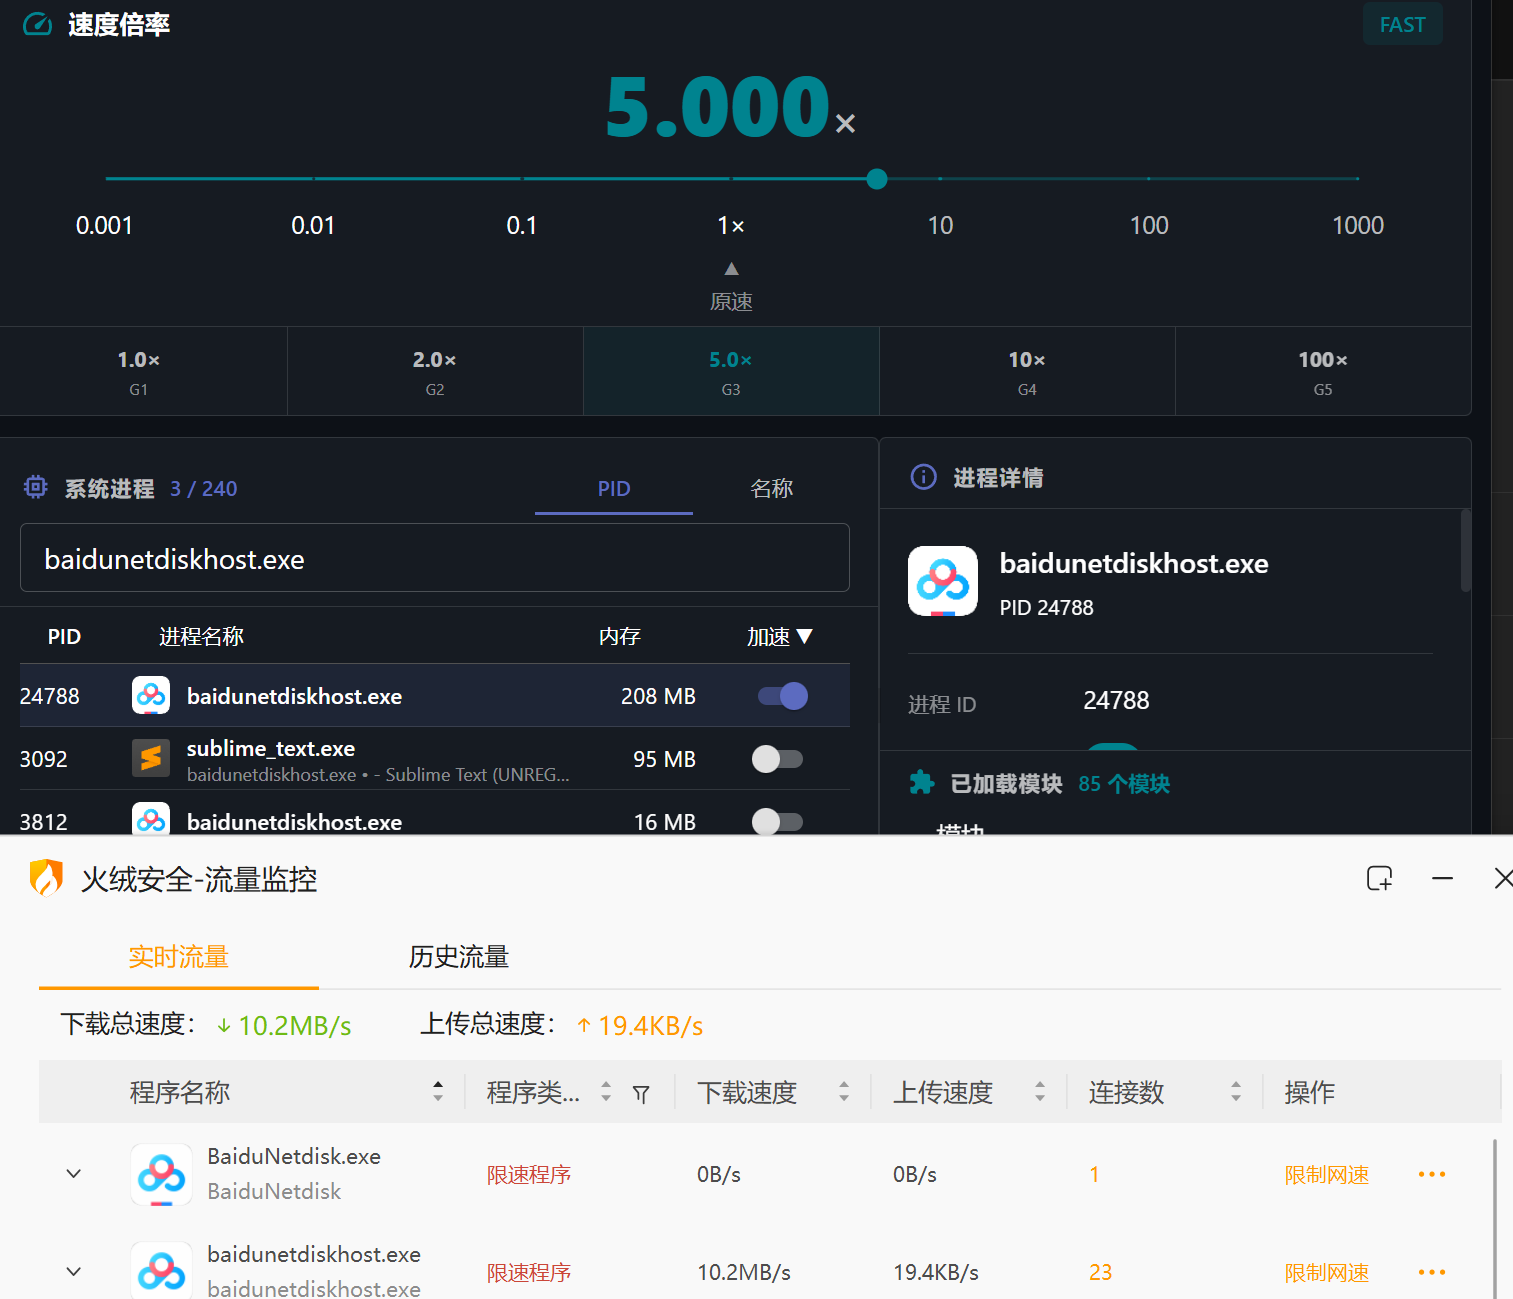Select the 100× G5 speed preset
The width and height of the screenshot is (1513, 1299).
click(1323, 371)
